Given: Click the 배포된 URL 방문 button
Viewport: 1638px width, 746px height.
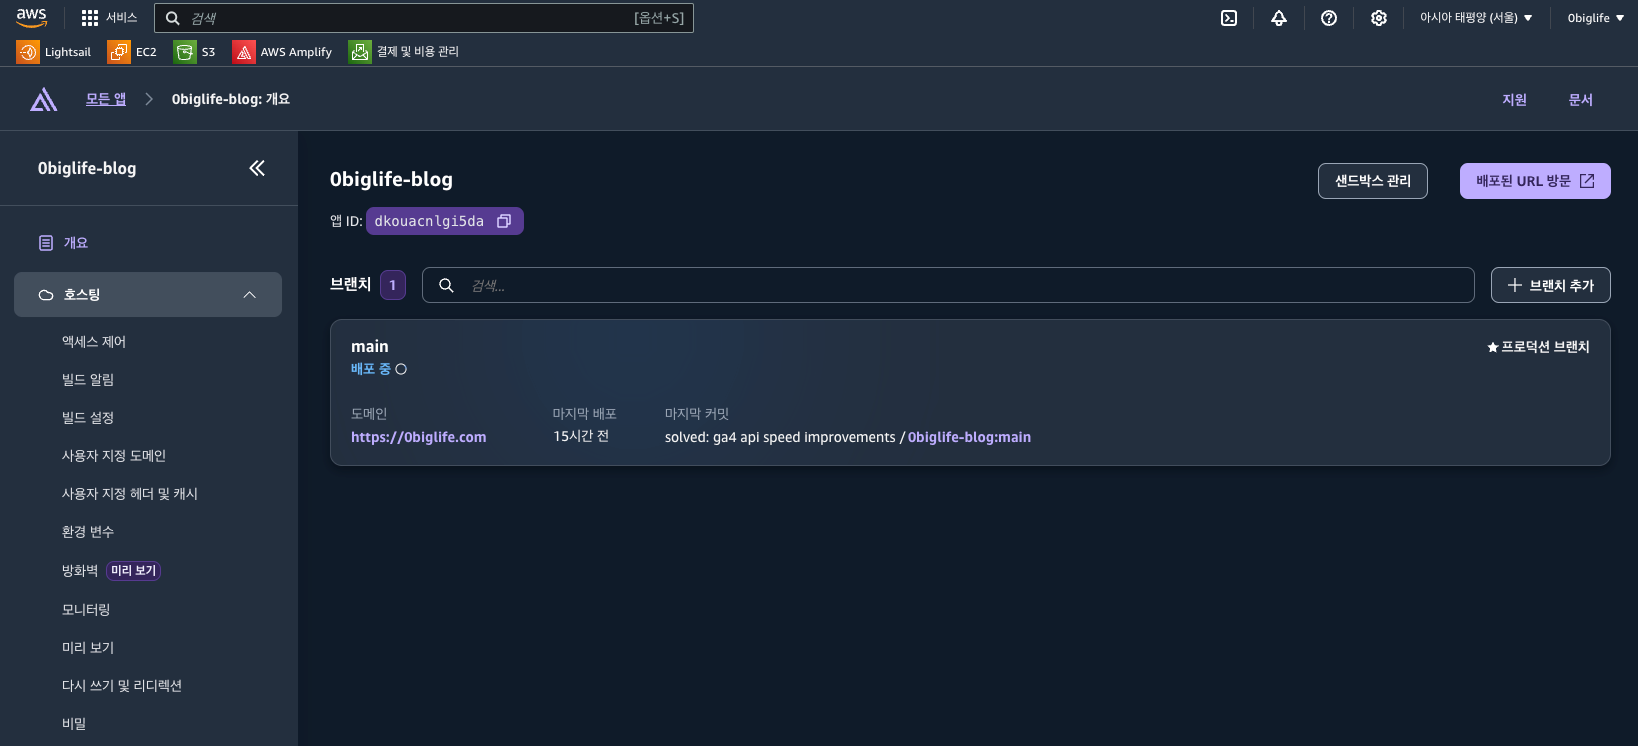Looking at the screenshot, I should (x=1535, y=181).
